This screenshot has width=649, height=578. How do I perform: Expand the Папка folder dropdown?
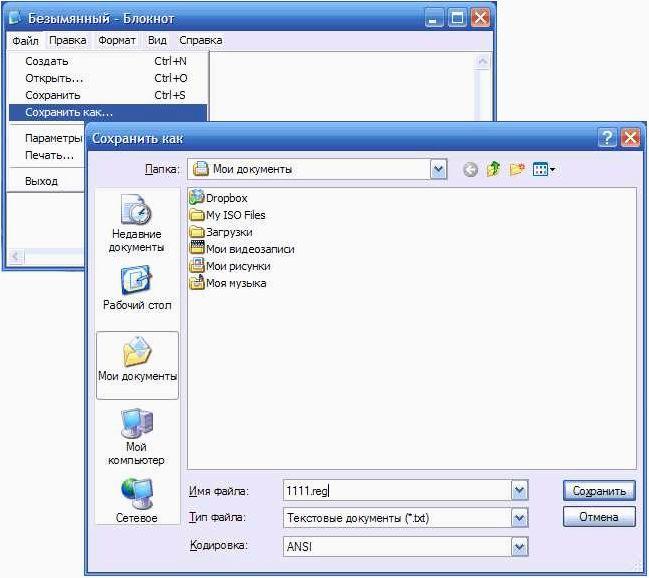point(438,169)
